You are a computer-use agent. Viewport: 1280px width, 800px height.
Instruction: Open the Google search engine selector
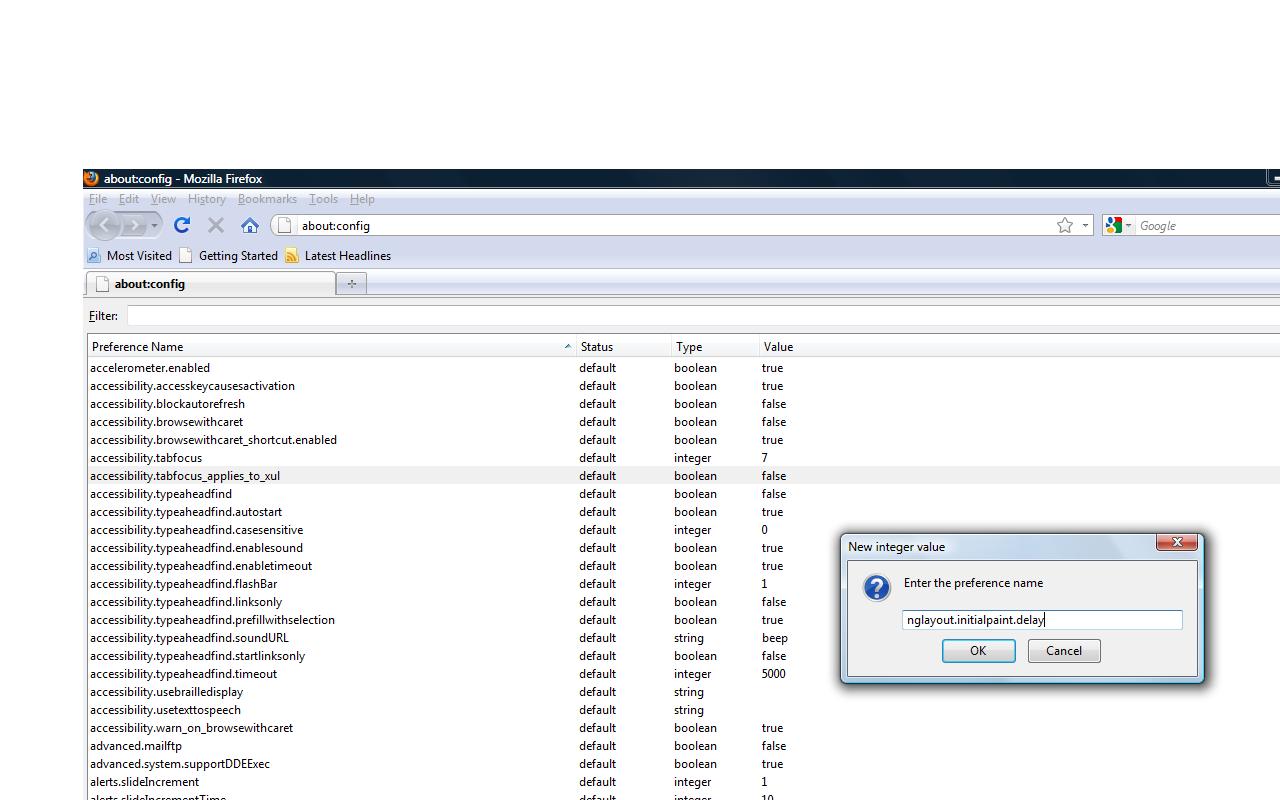1117,225
